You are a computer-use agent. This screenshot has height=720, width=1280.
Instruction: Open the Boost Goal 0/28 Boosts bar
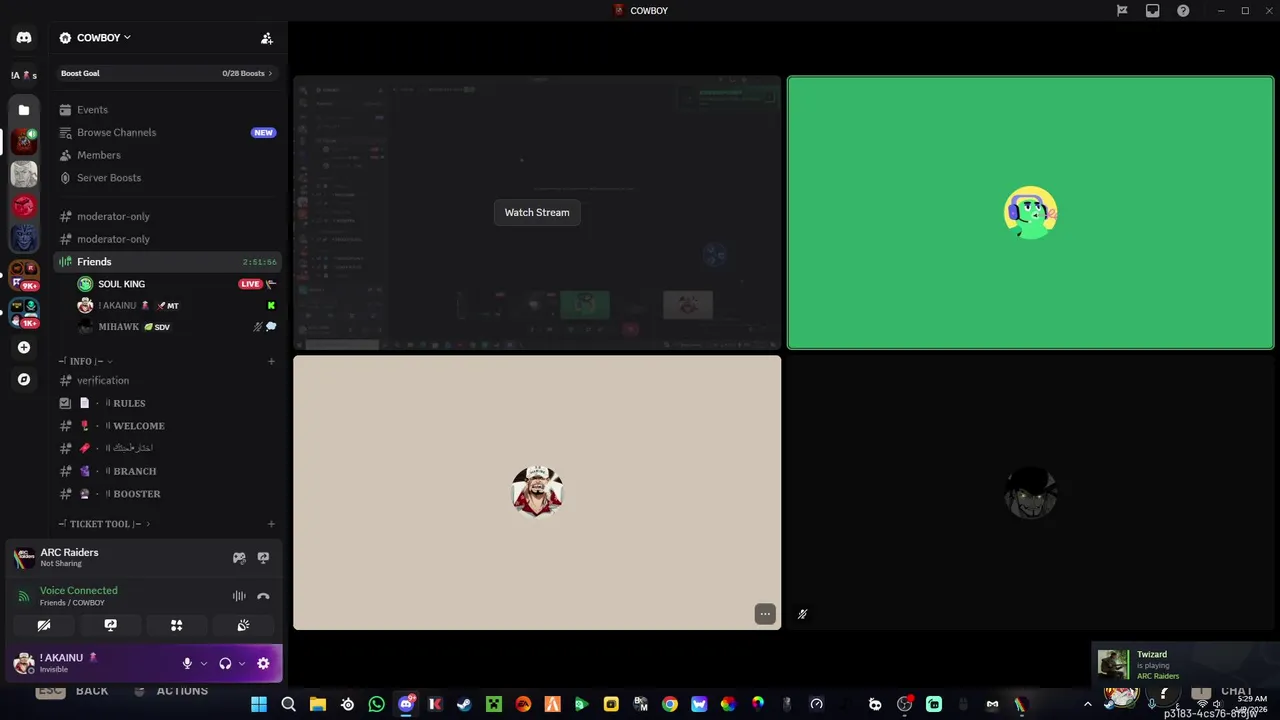click(x=166, y=73)
